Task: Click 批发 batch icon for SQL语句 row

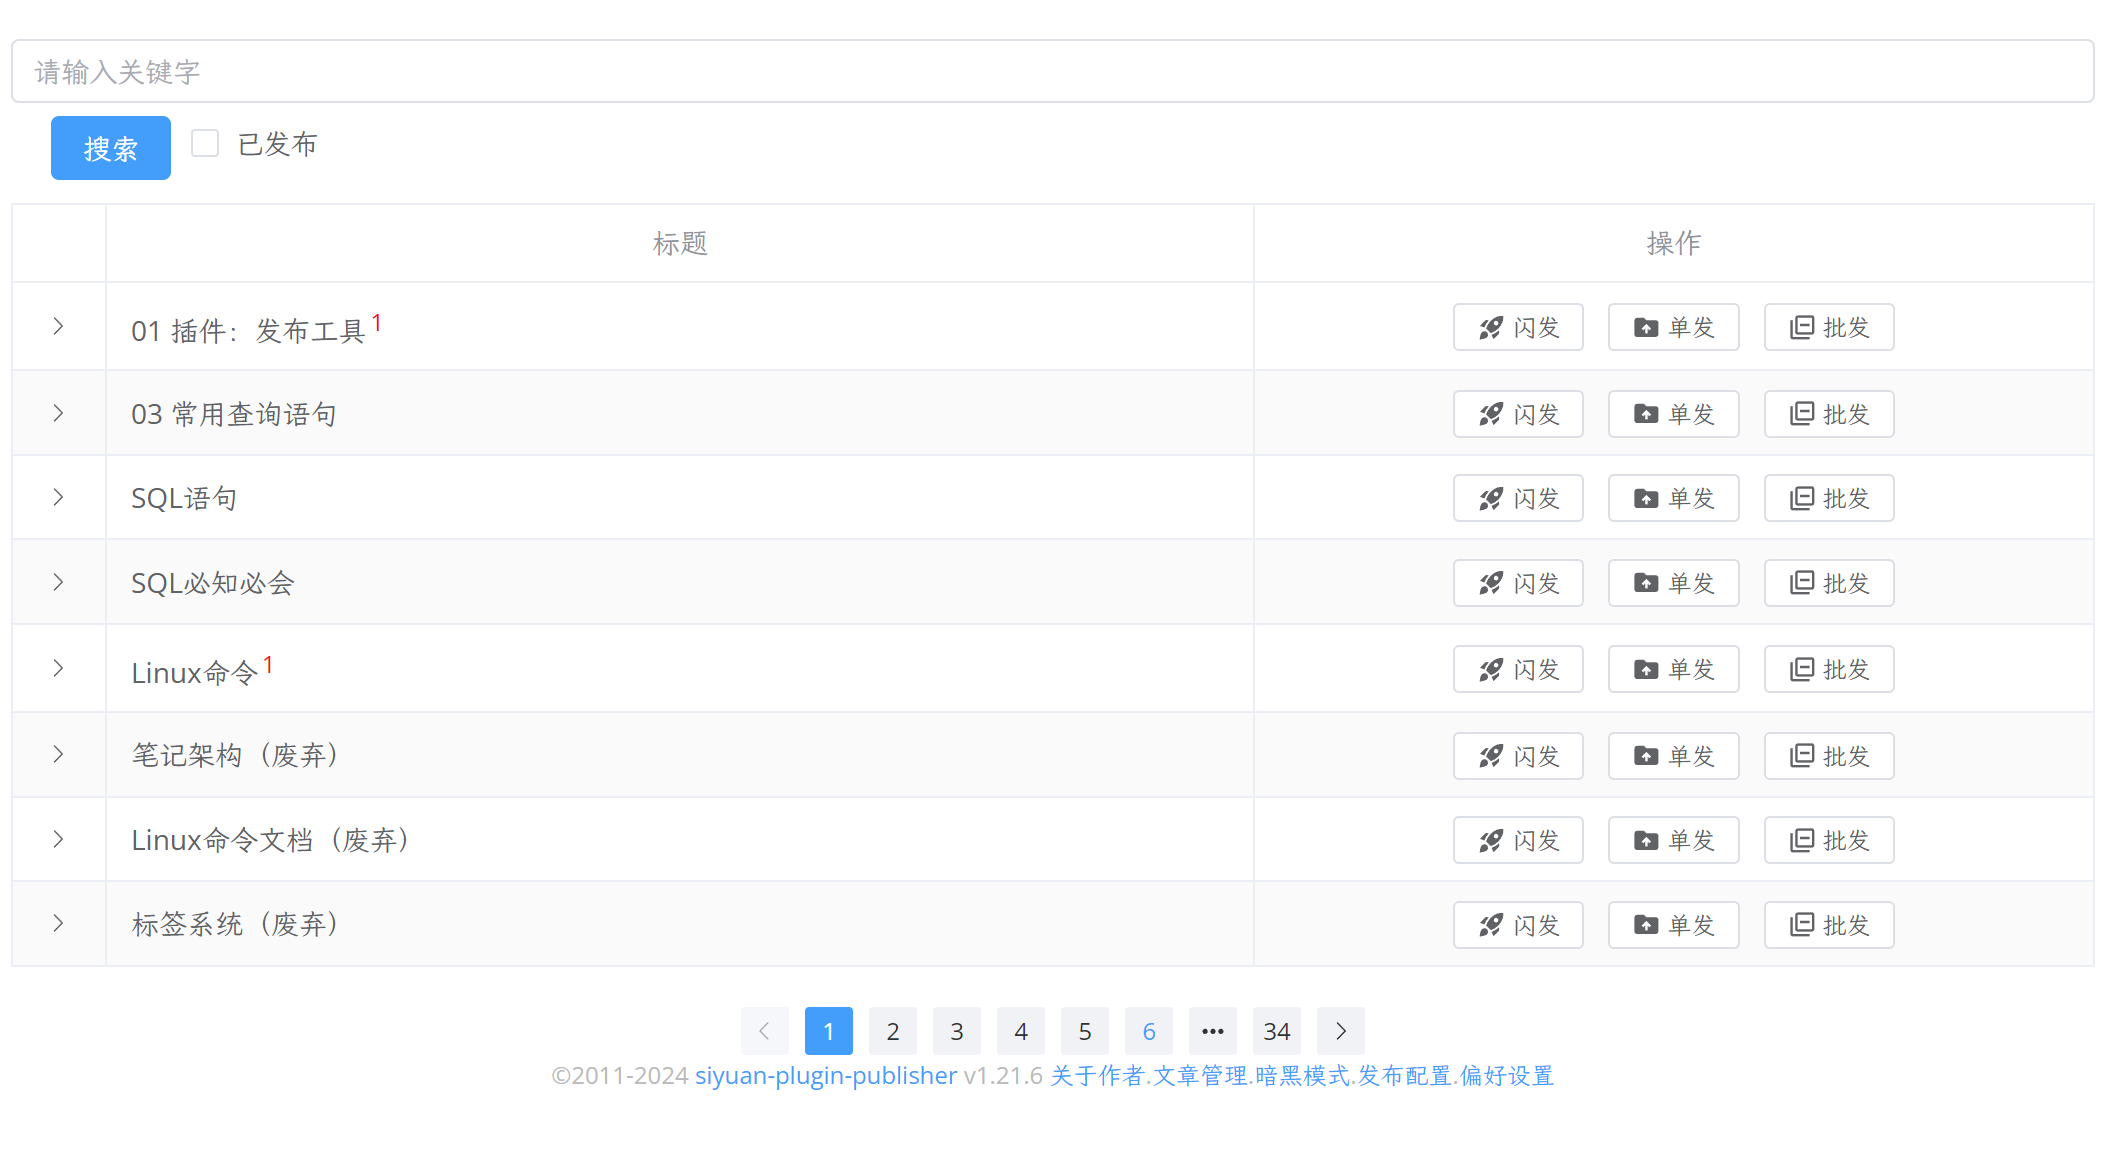Action: point(1801,498)
